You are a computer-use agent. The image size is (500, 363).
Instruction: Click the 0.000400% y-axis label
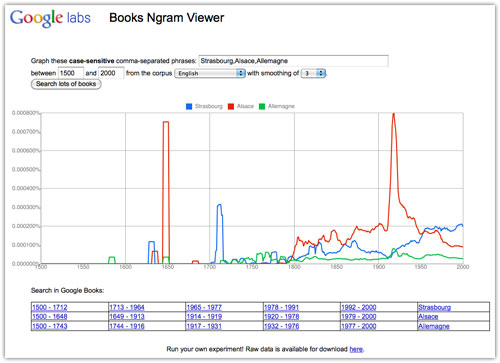(x=26, y=188)
